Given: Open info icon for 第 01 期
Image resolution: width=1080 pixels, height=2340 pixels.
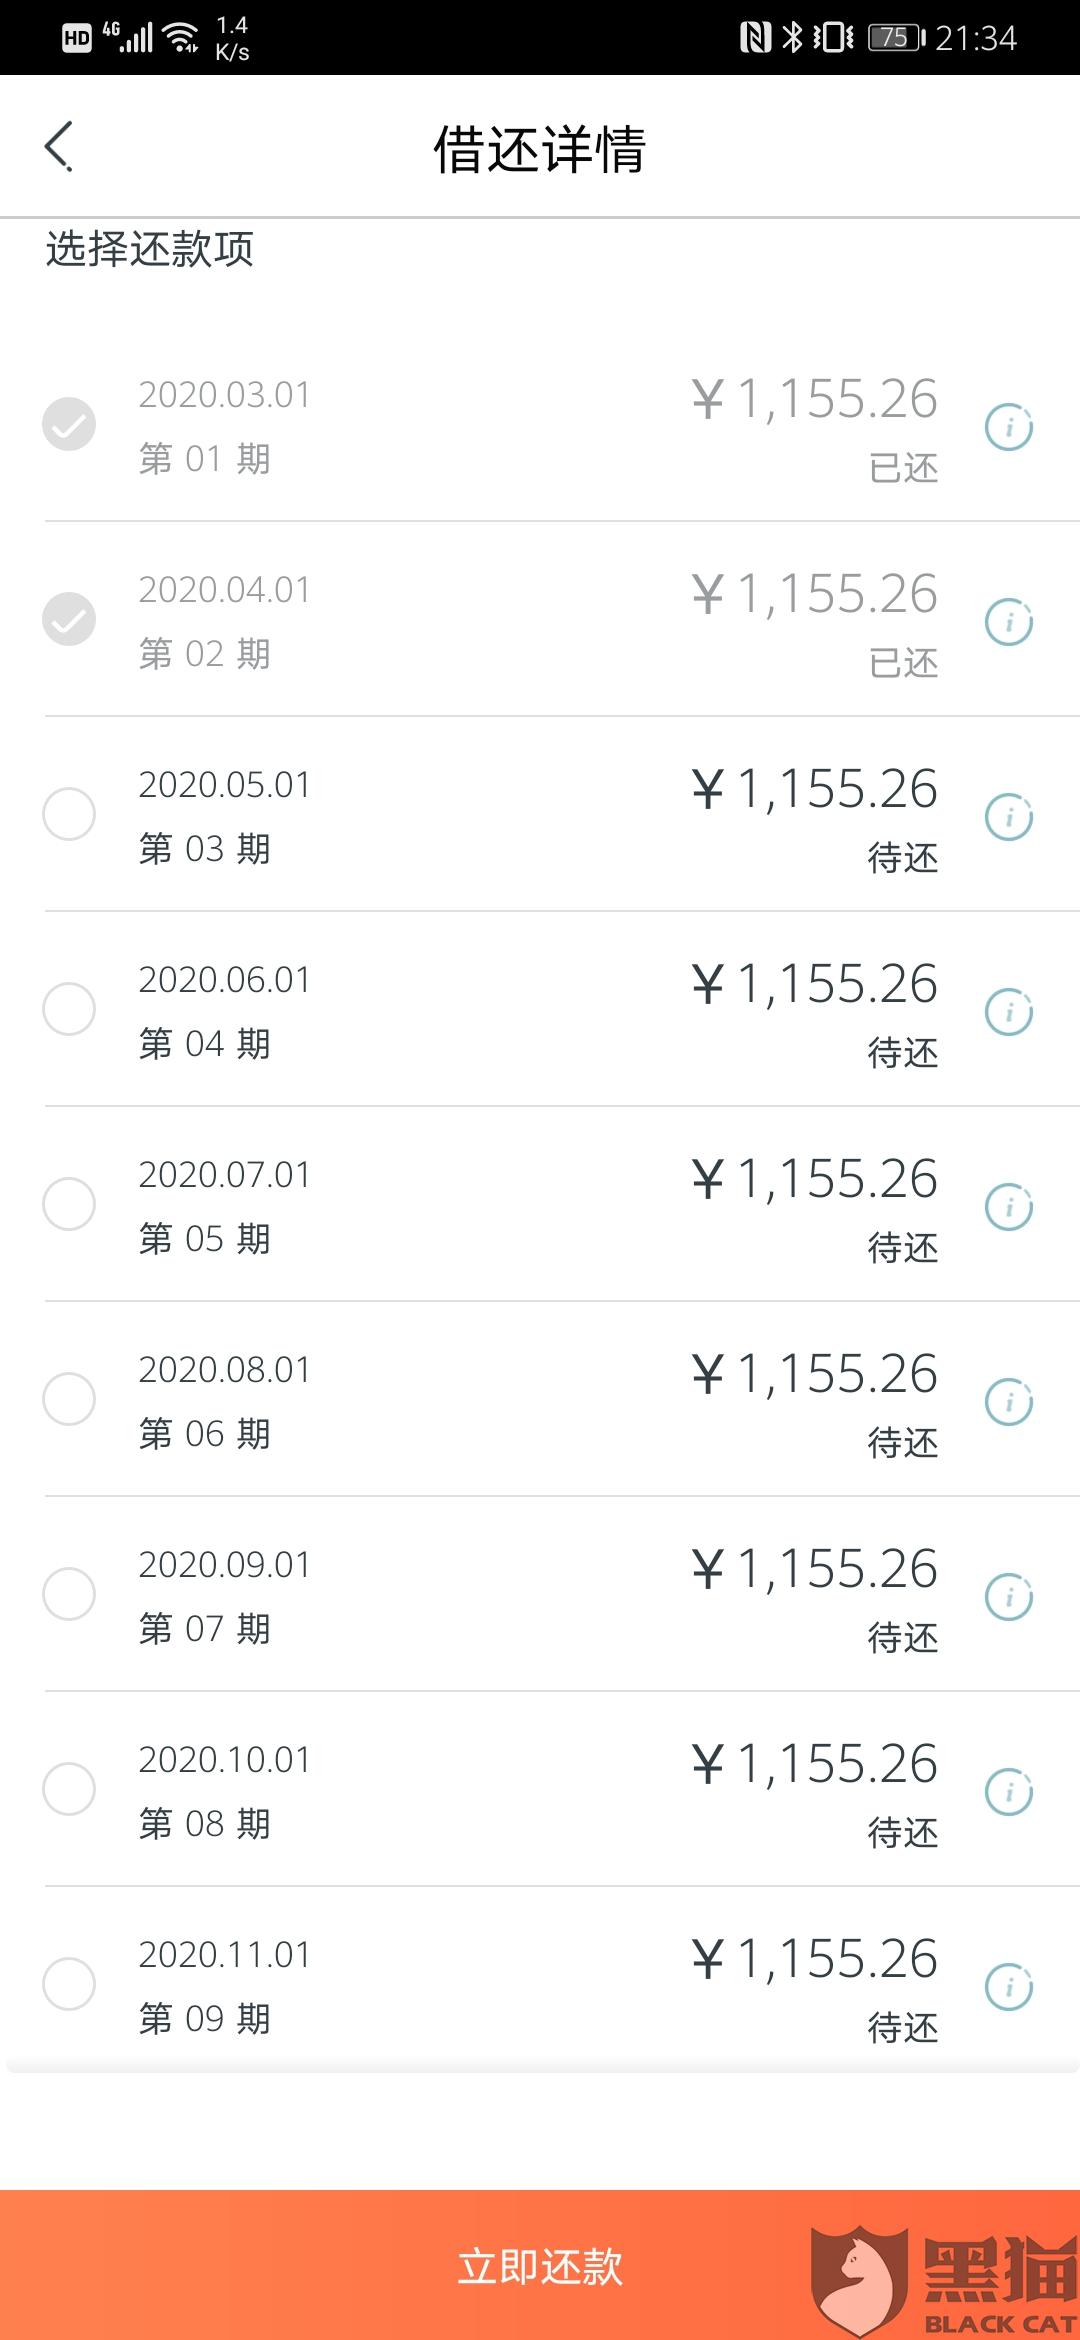Looking at the screenshot, I should tap(1008, 427).
